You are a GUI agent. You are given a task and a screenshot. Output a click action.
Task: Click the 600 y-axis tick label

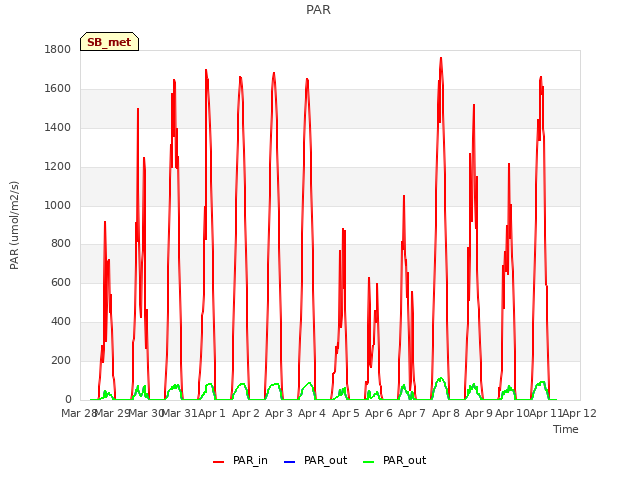pos(61,282)
